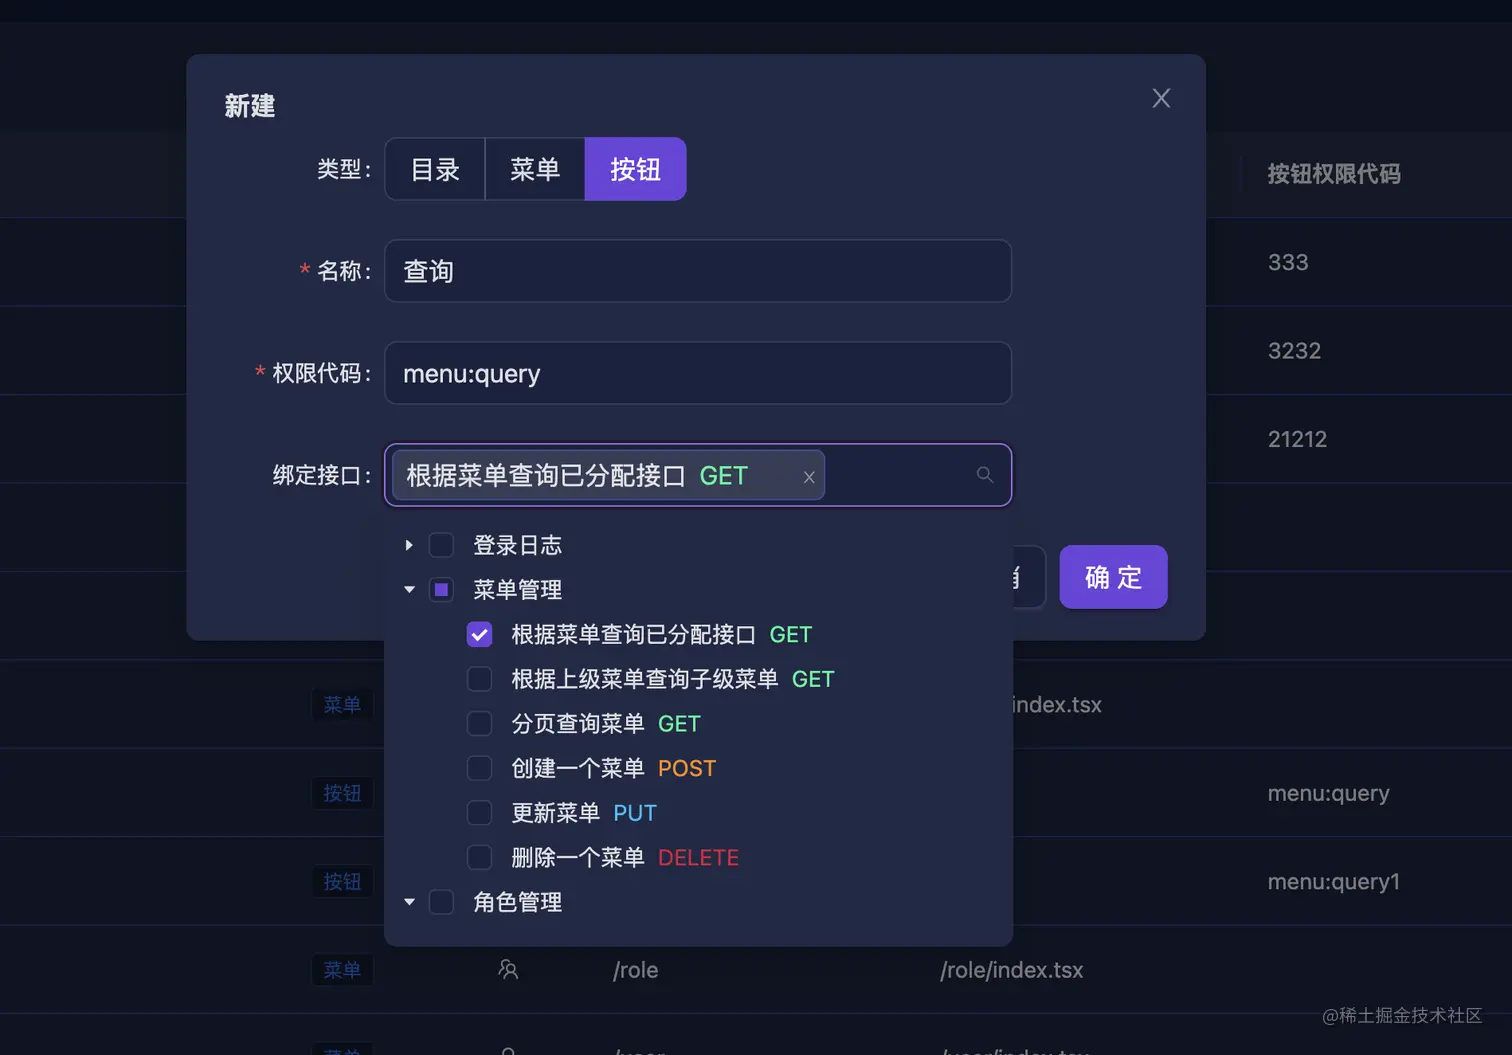Click the 登录日志 tree label
The width and height of the screenshot is (1512, 1055).
coord(517,545)
